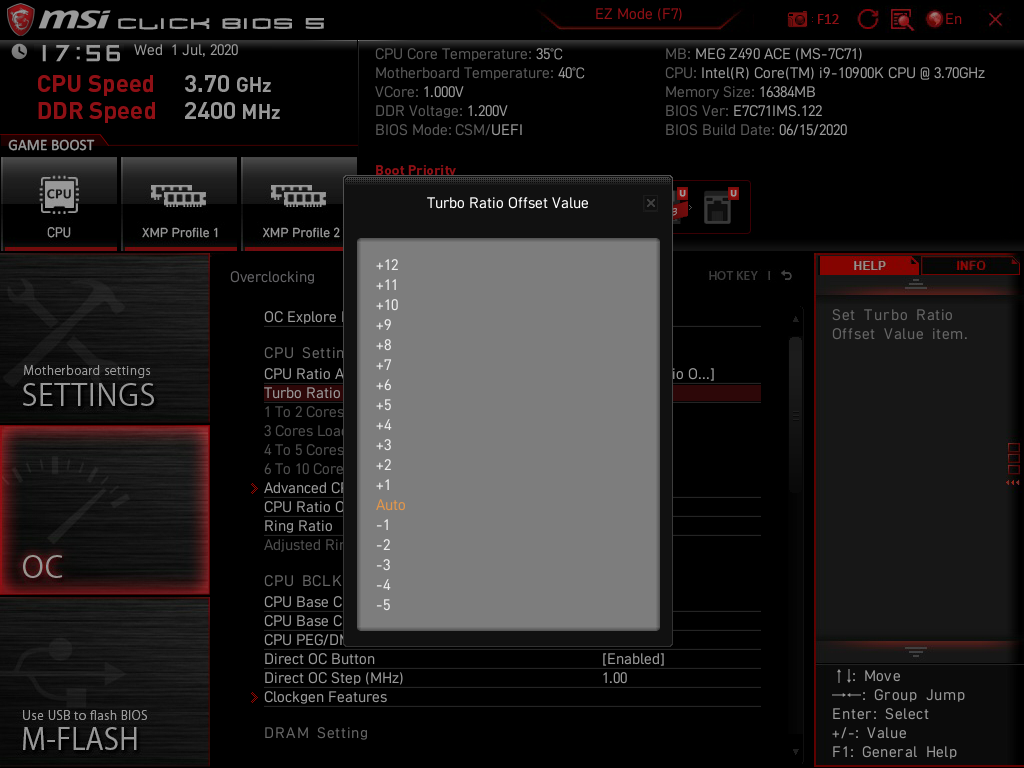The width and height of the screenshot is (1024, 768).
Task: Take a BIOS screenshot with the camera icon
Action: click(798, 18)
